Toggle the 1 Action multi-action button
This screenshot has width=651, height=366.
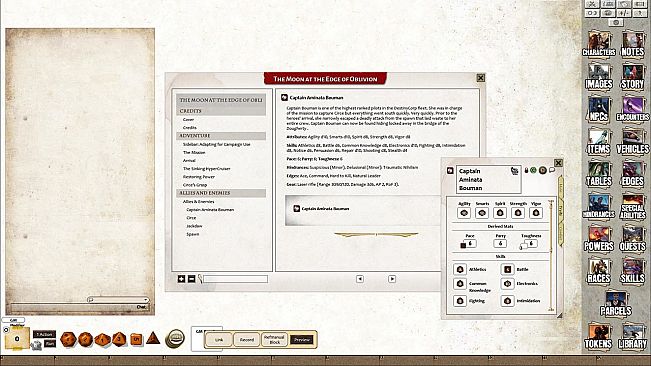click(x=44, y=334)
